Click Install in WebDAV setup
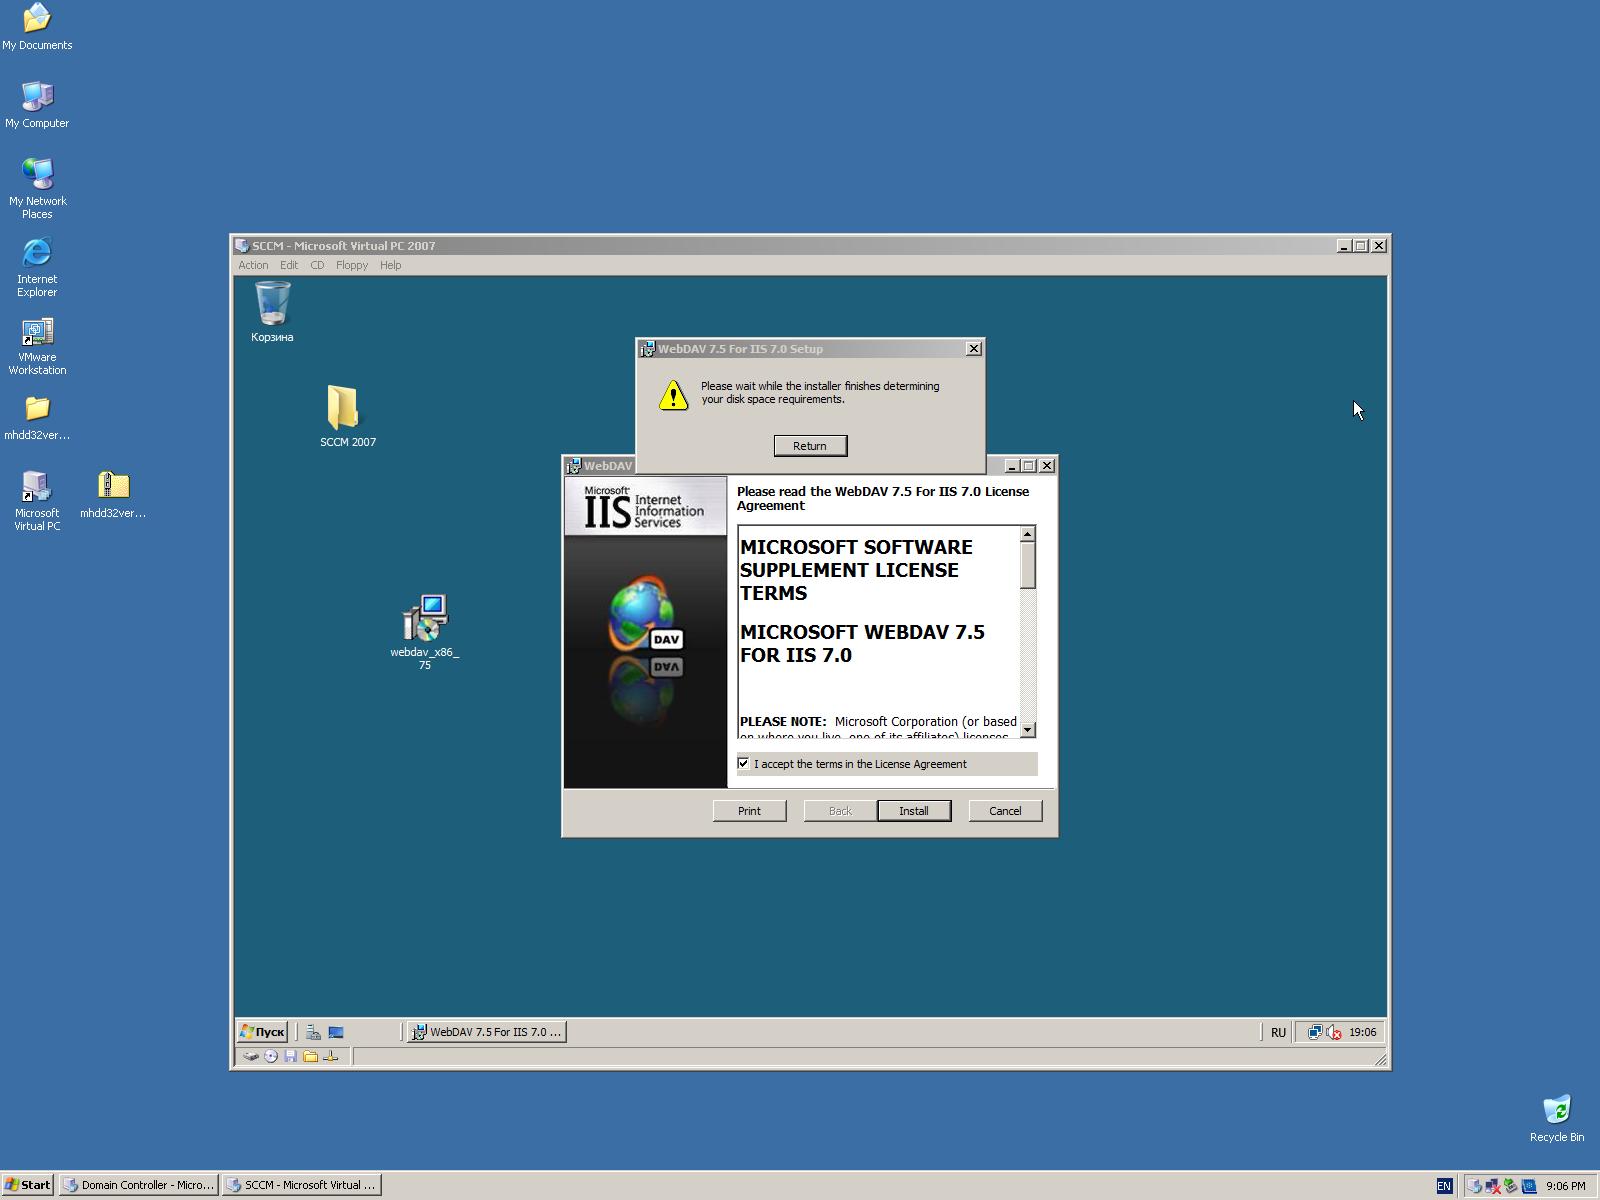The height and width of the screenshot is (1200, 1600). (914, 811)
